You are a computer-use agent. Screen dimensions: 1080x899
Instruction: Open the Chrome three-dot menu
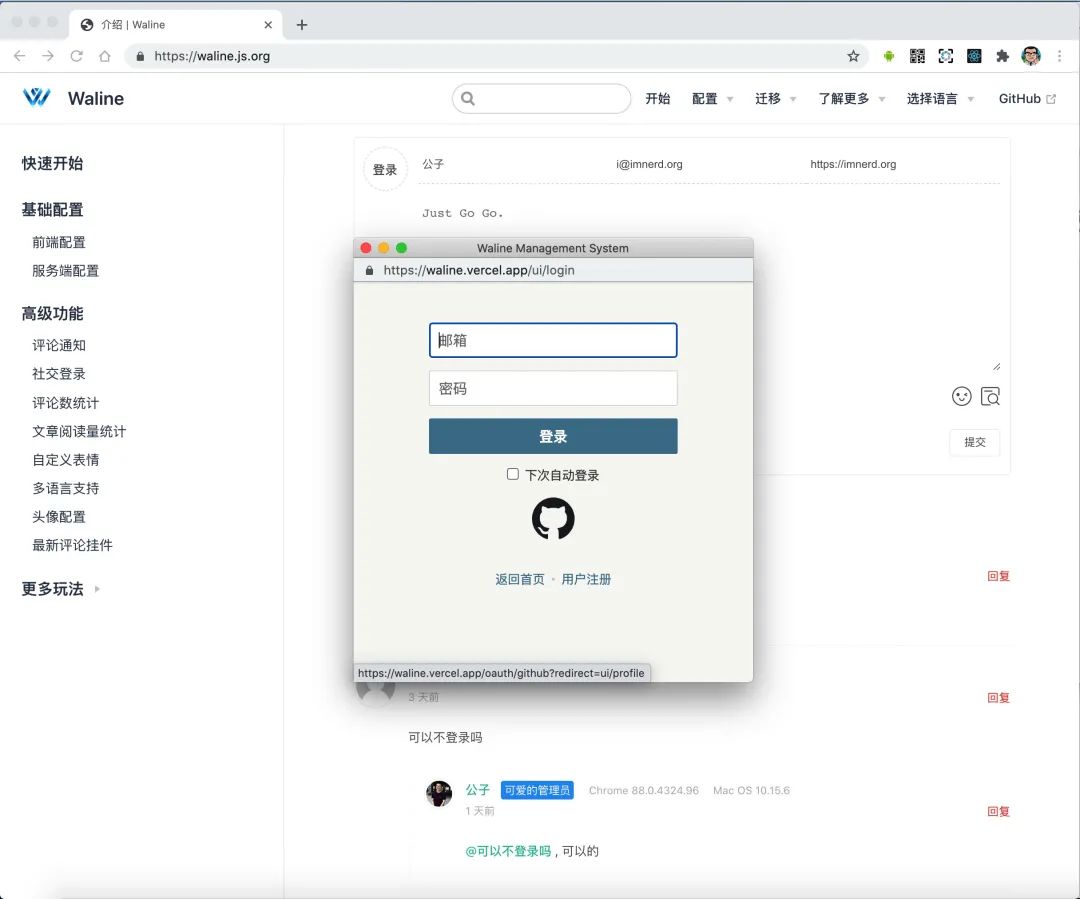coord(1059,56)
